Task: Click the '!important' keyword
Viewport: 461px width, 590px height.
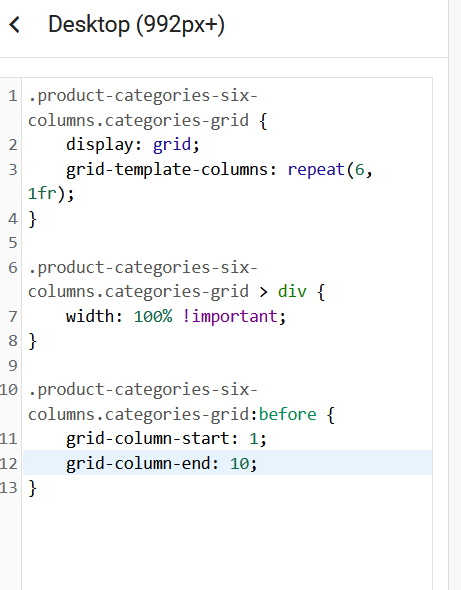Action: tap(230, 316)
